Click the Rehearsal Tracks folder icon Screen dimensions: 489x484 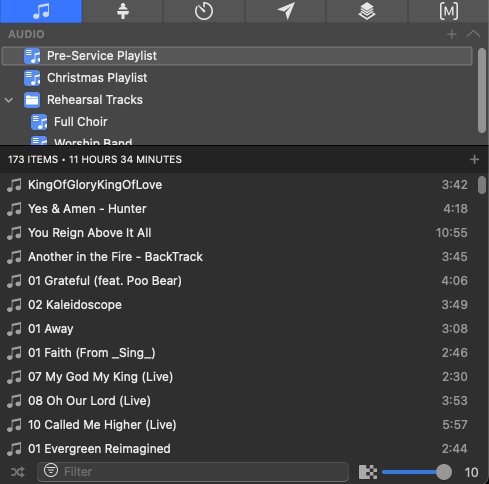(32, 100)
